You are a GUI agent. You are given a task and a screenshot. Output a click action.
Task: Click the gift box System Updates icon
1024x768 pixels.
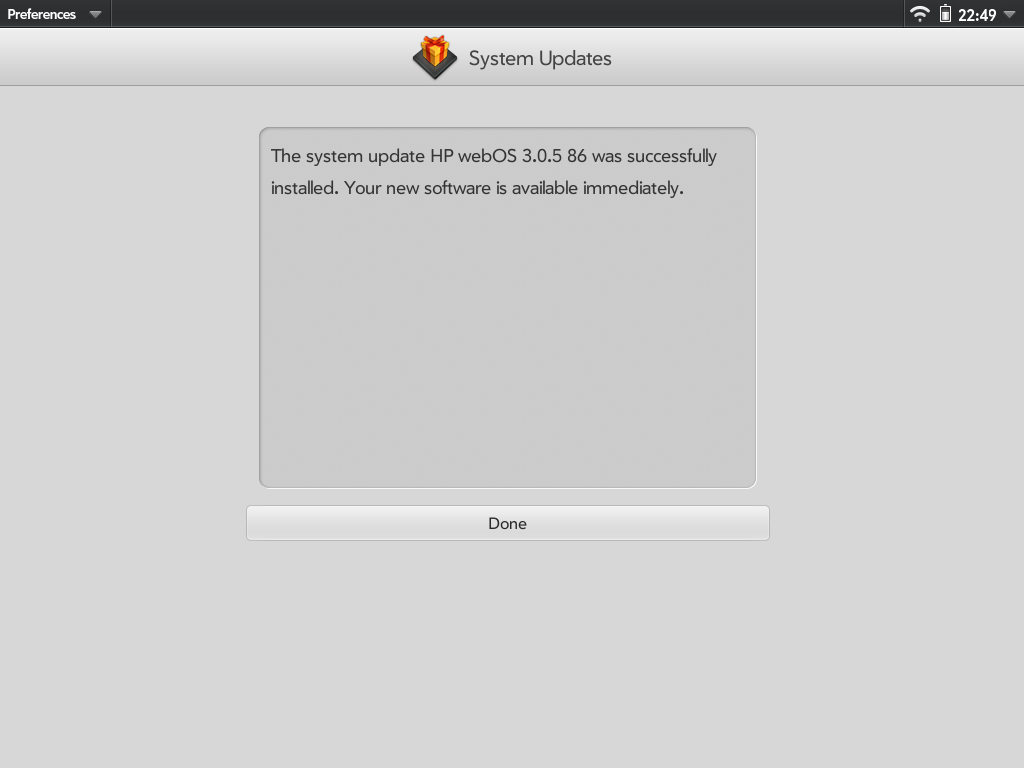(x=435, y=57)
